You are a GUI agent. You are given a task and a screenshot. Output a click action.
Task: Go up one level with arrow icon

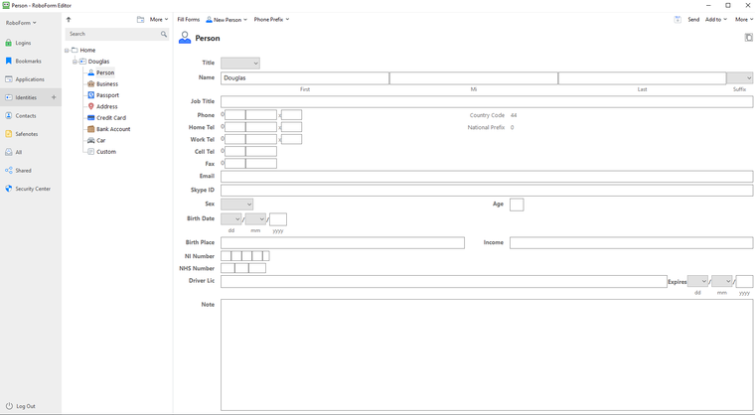tap(68, 20)
